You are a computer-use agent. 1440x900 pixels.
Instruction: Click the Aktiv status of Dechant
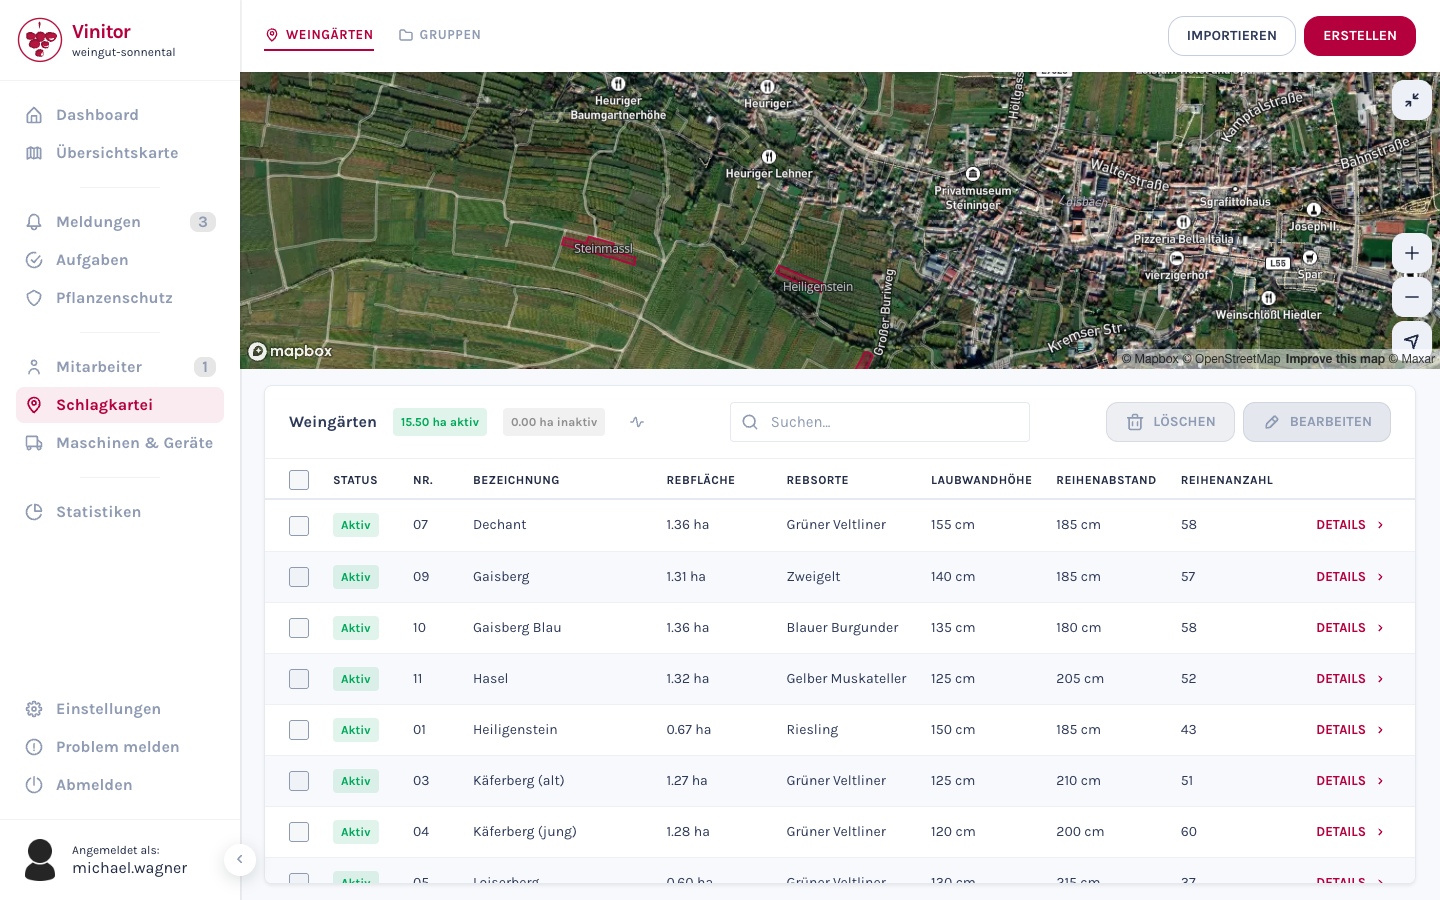[x=356, y=525]
